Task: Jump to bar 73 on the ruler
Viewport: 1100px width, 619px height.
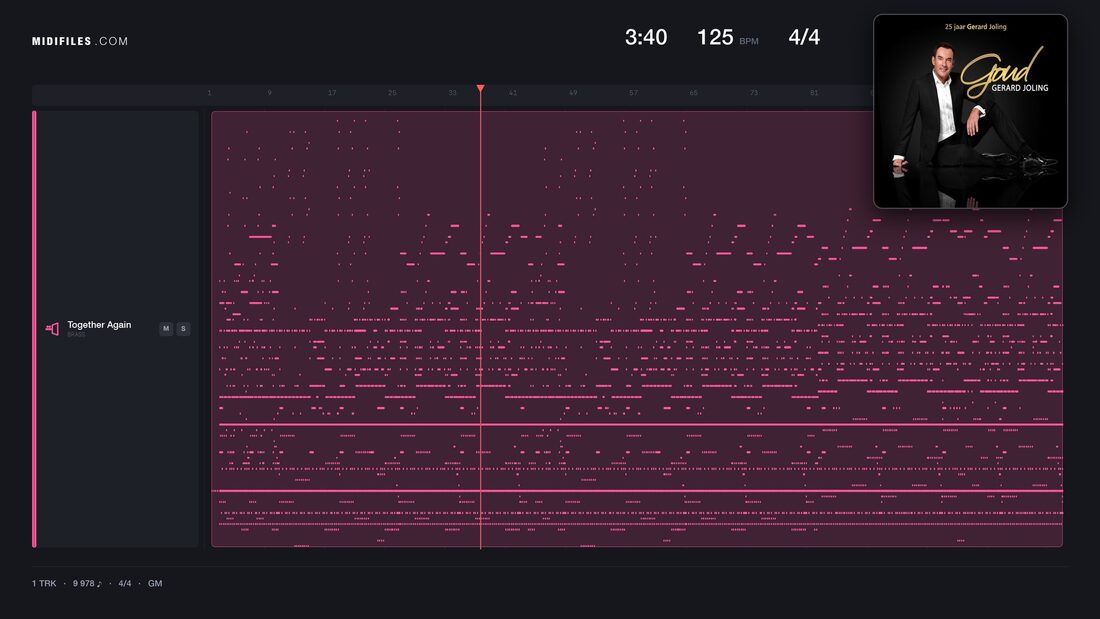Action: [x=753, y=93]
